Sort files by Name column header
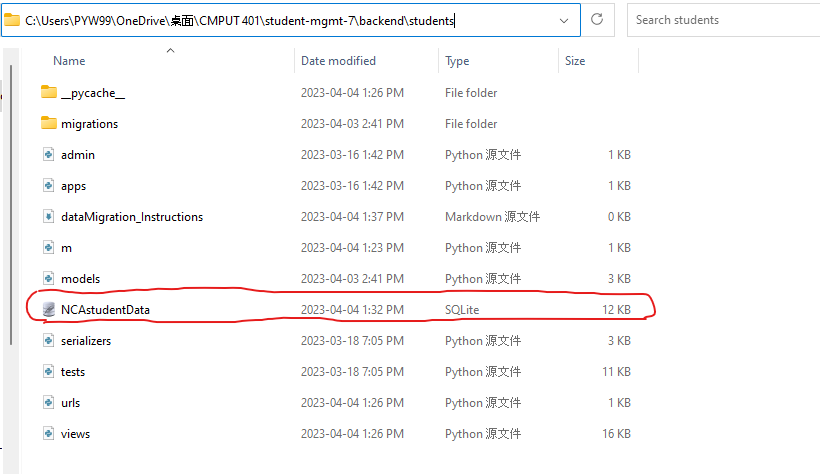 pyautogui.click(x=69, y=61)
